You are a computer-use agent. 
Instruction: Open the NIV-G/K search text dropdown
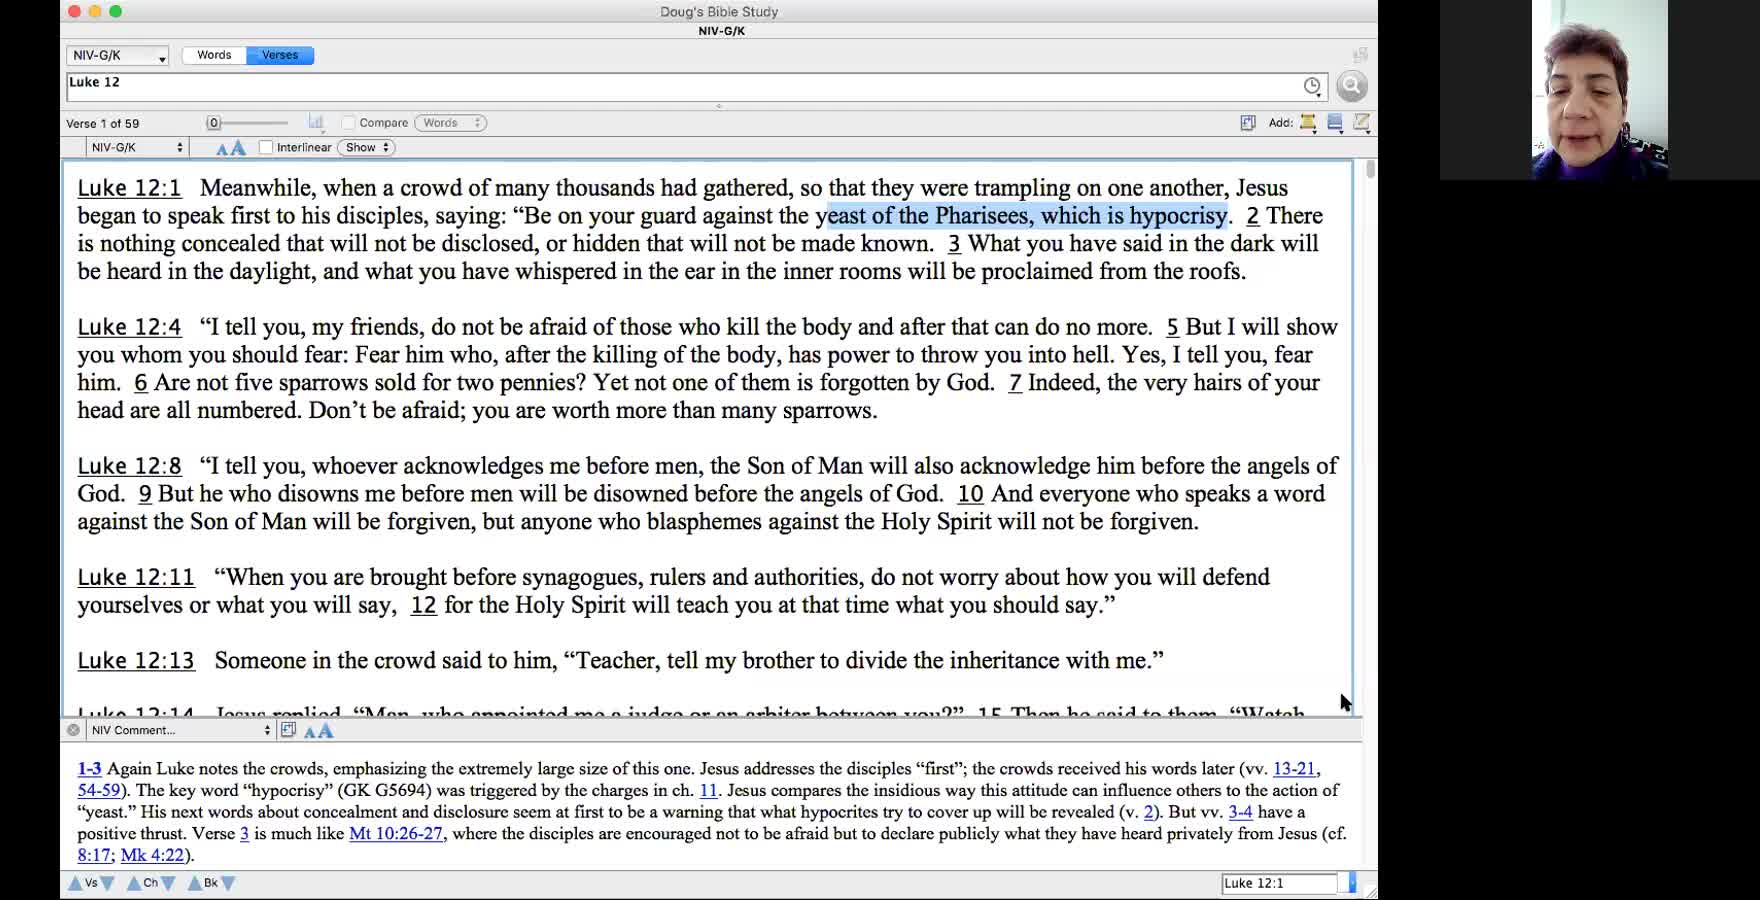point(117,56)
